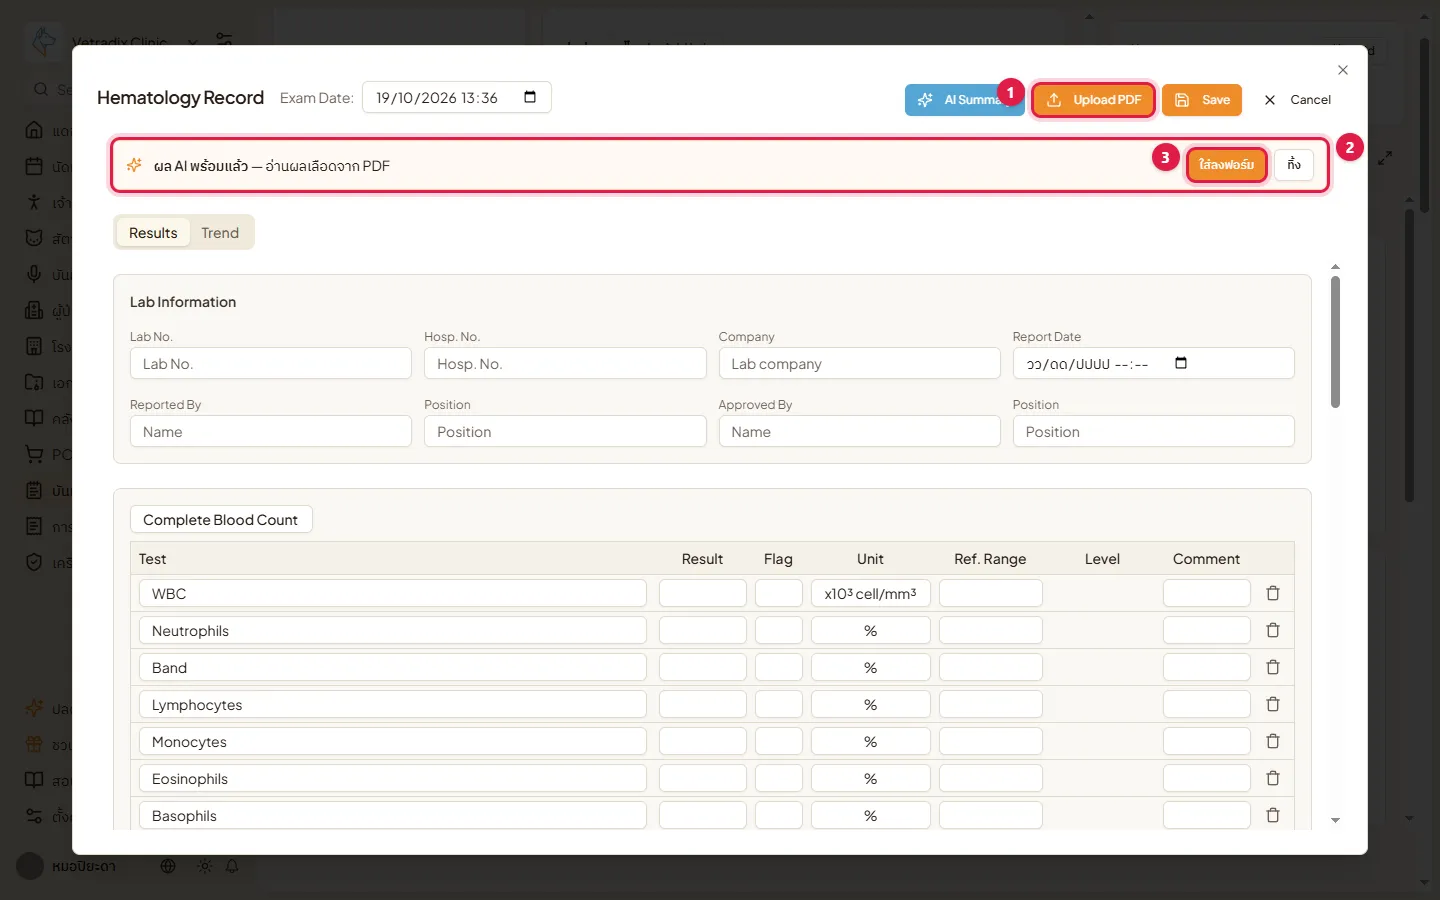Click the globe language icon at bottom left

point(168,866)
